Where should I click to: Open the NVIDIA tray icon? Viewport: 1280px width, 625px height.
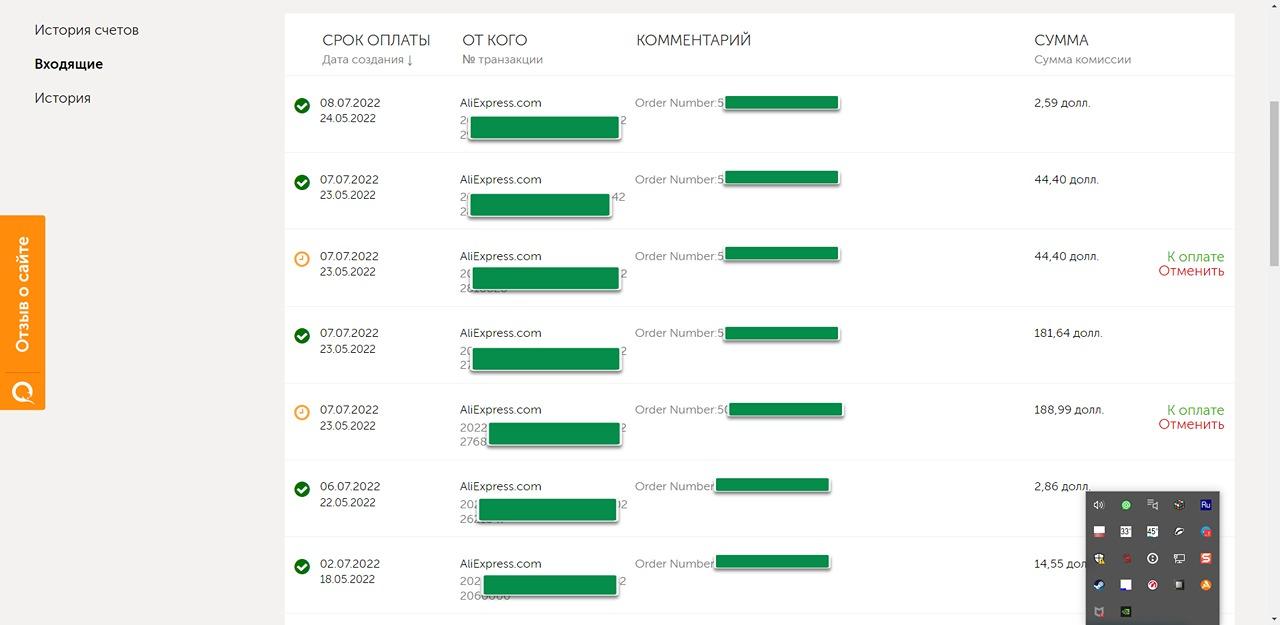tap(1126, 611)
